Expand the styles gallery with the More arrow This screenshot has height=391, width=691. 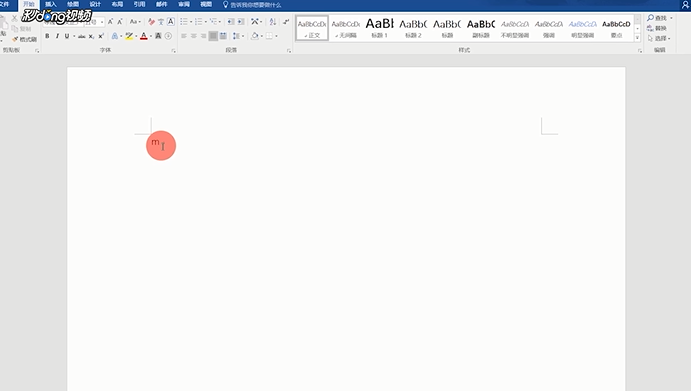[637, 38]
